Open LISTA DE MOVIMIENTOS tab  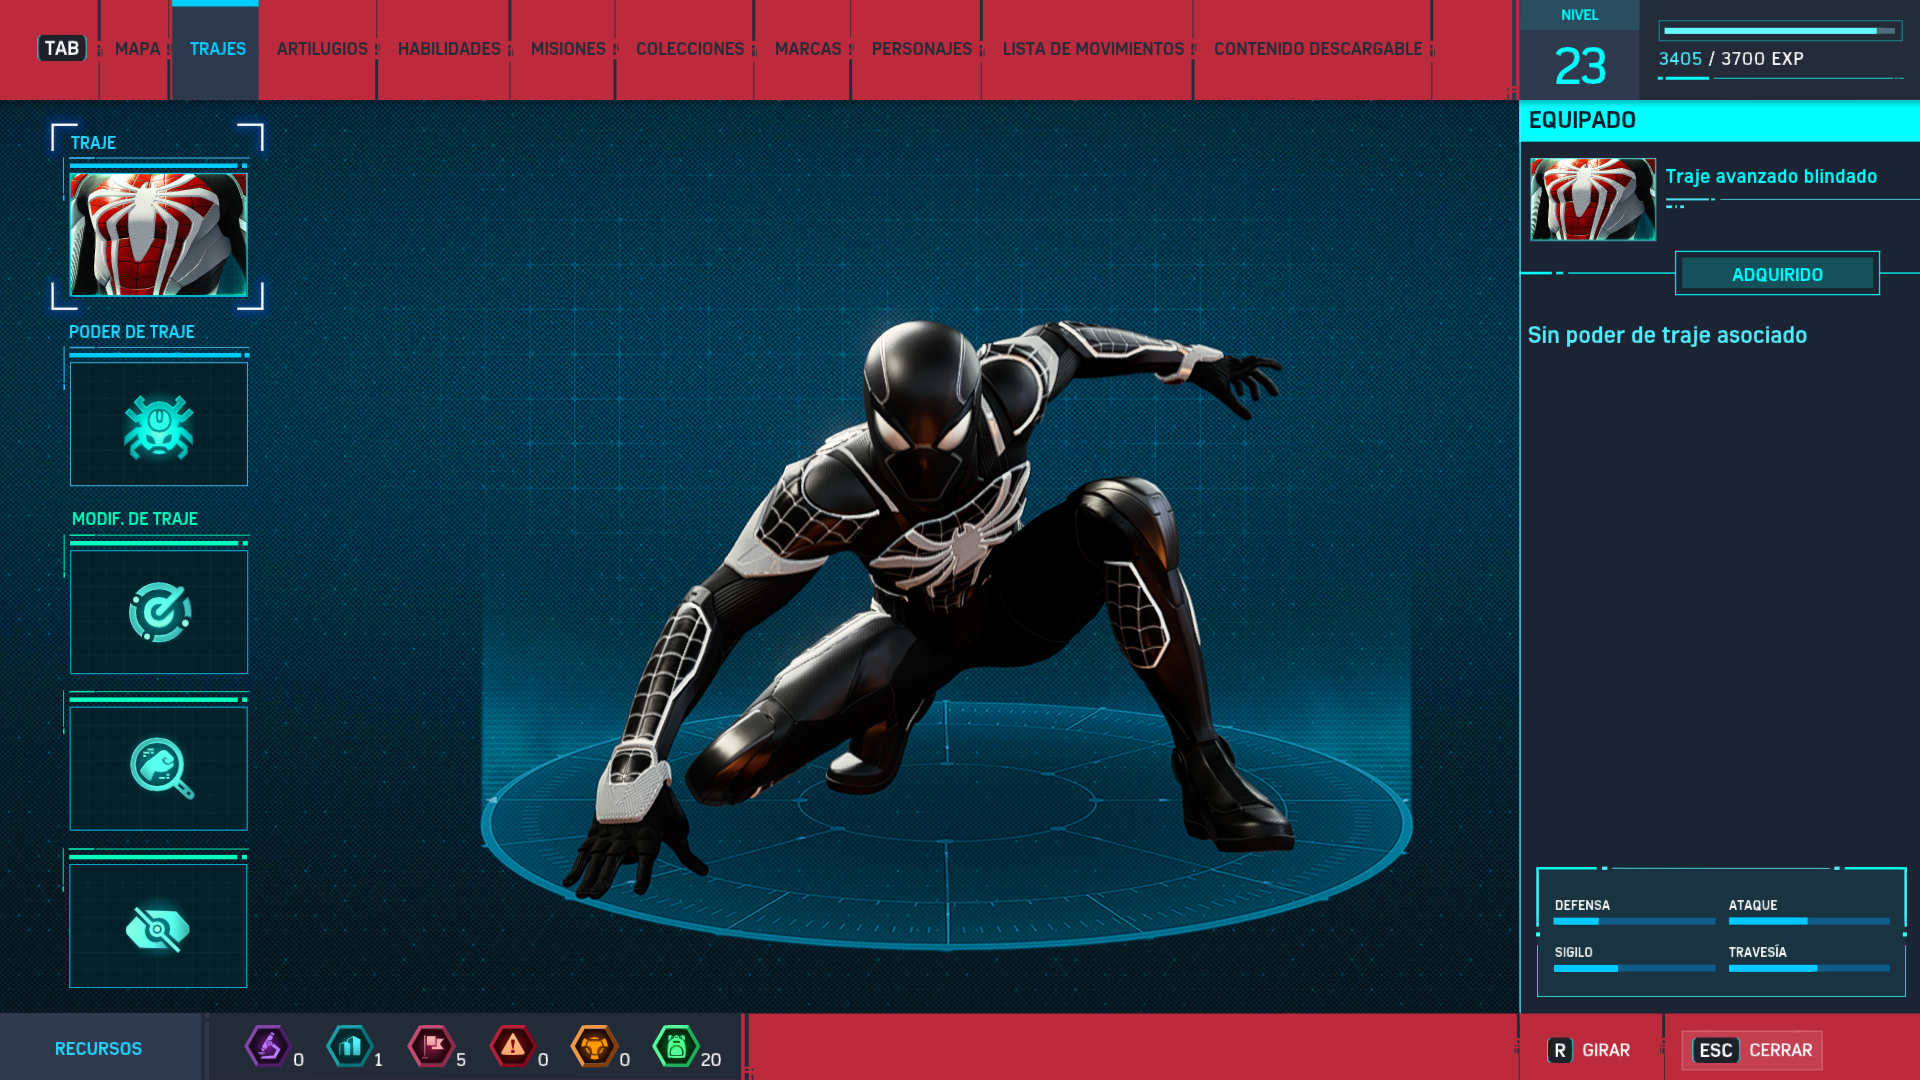[x=1093, y=49]
